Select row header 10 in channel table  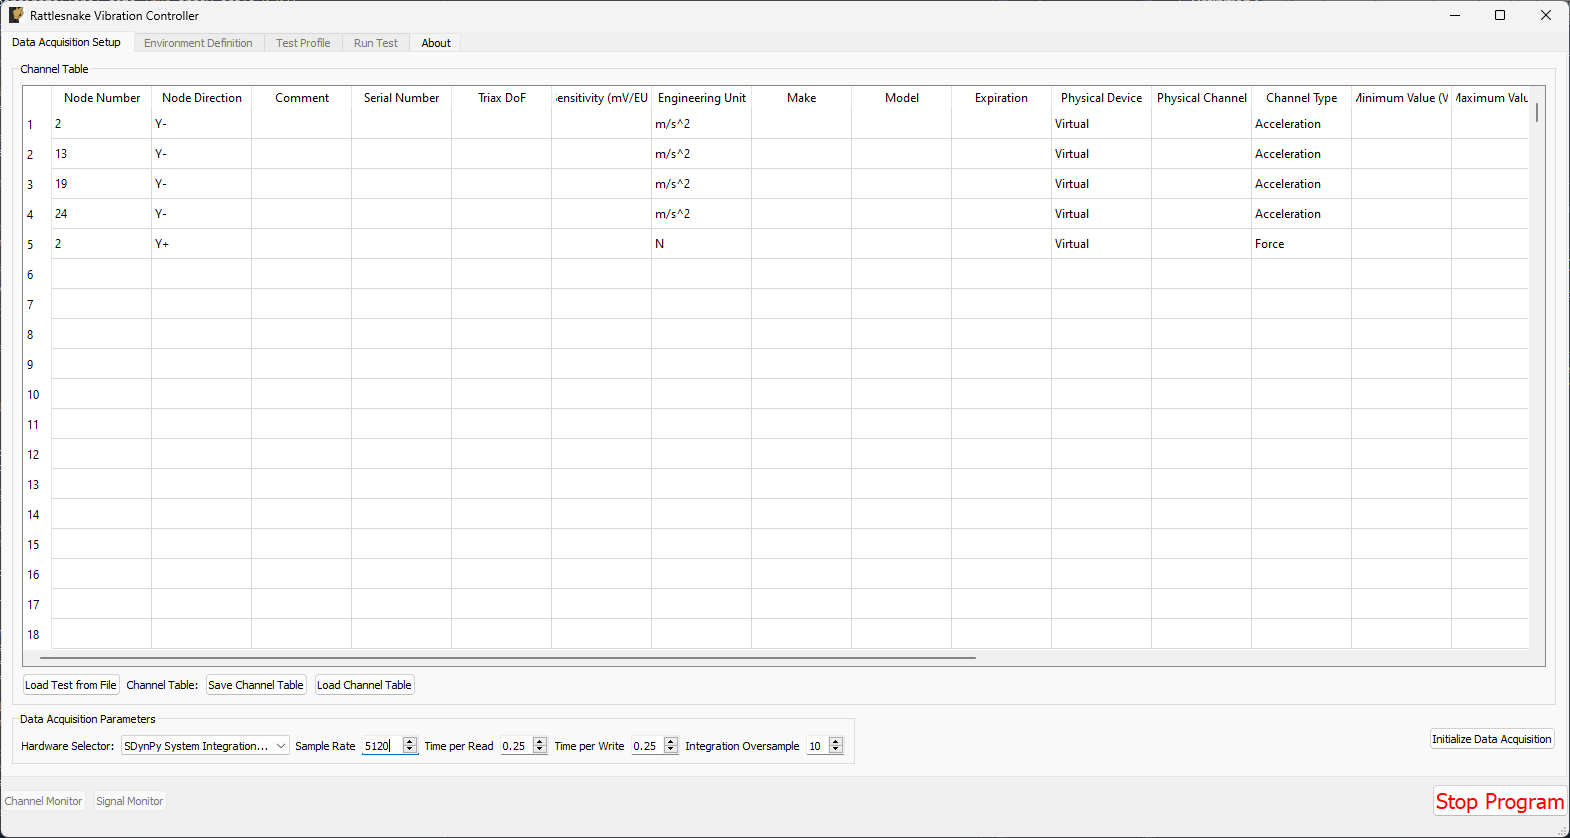coord(37,394)
